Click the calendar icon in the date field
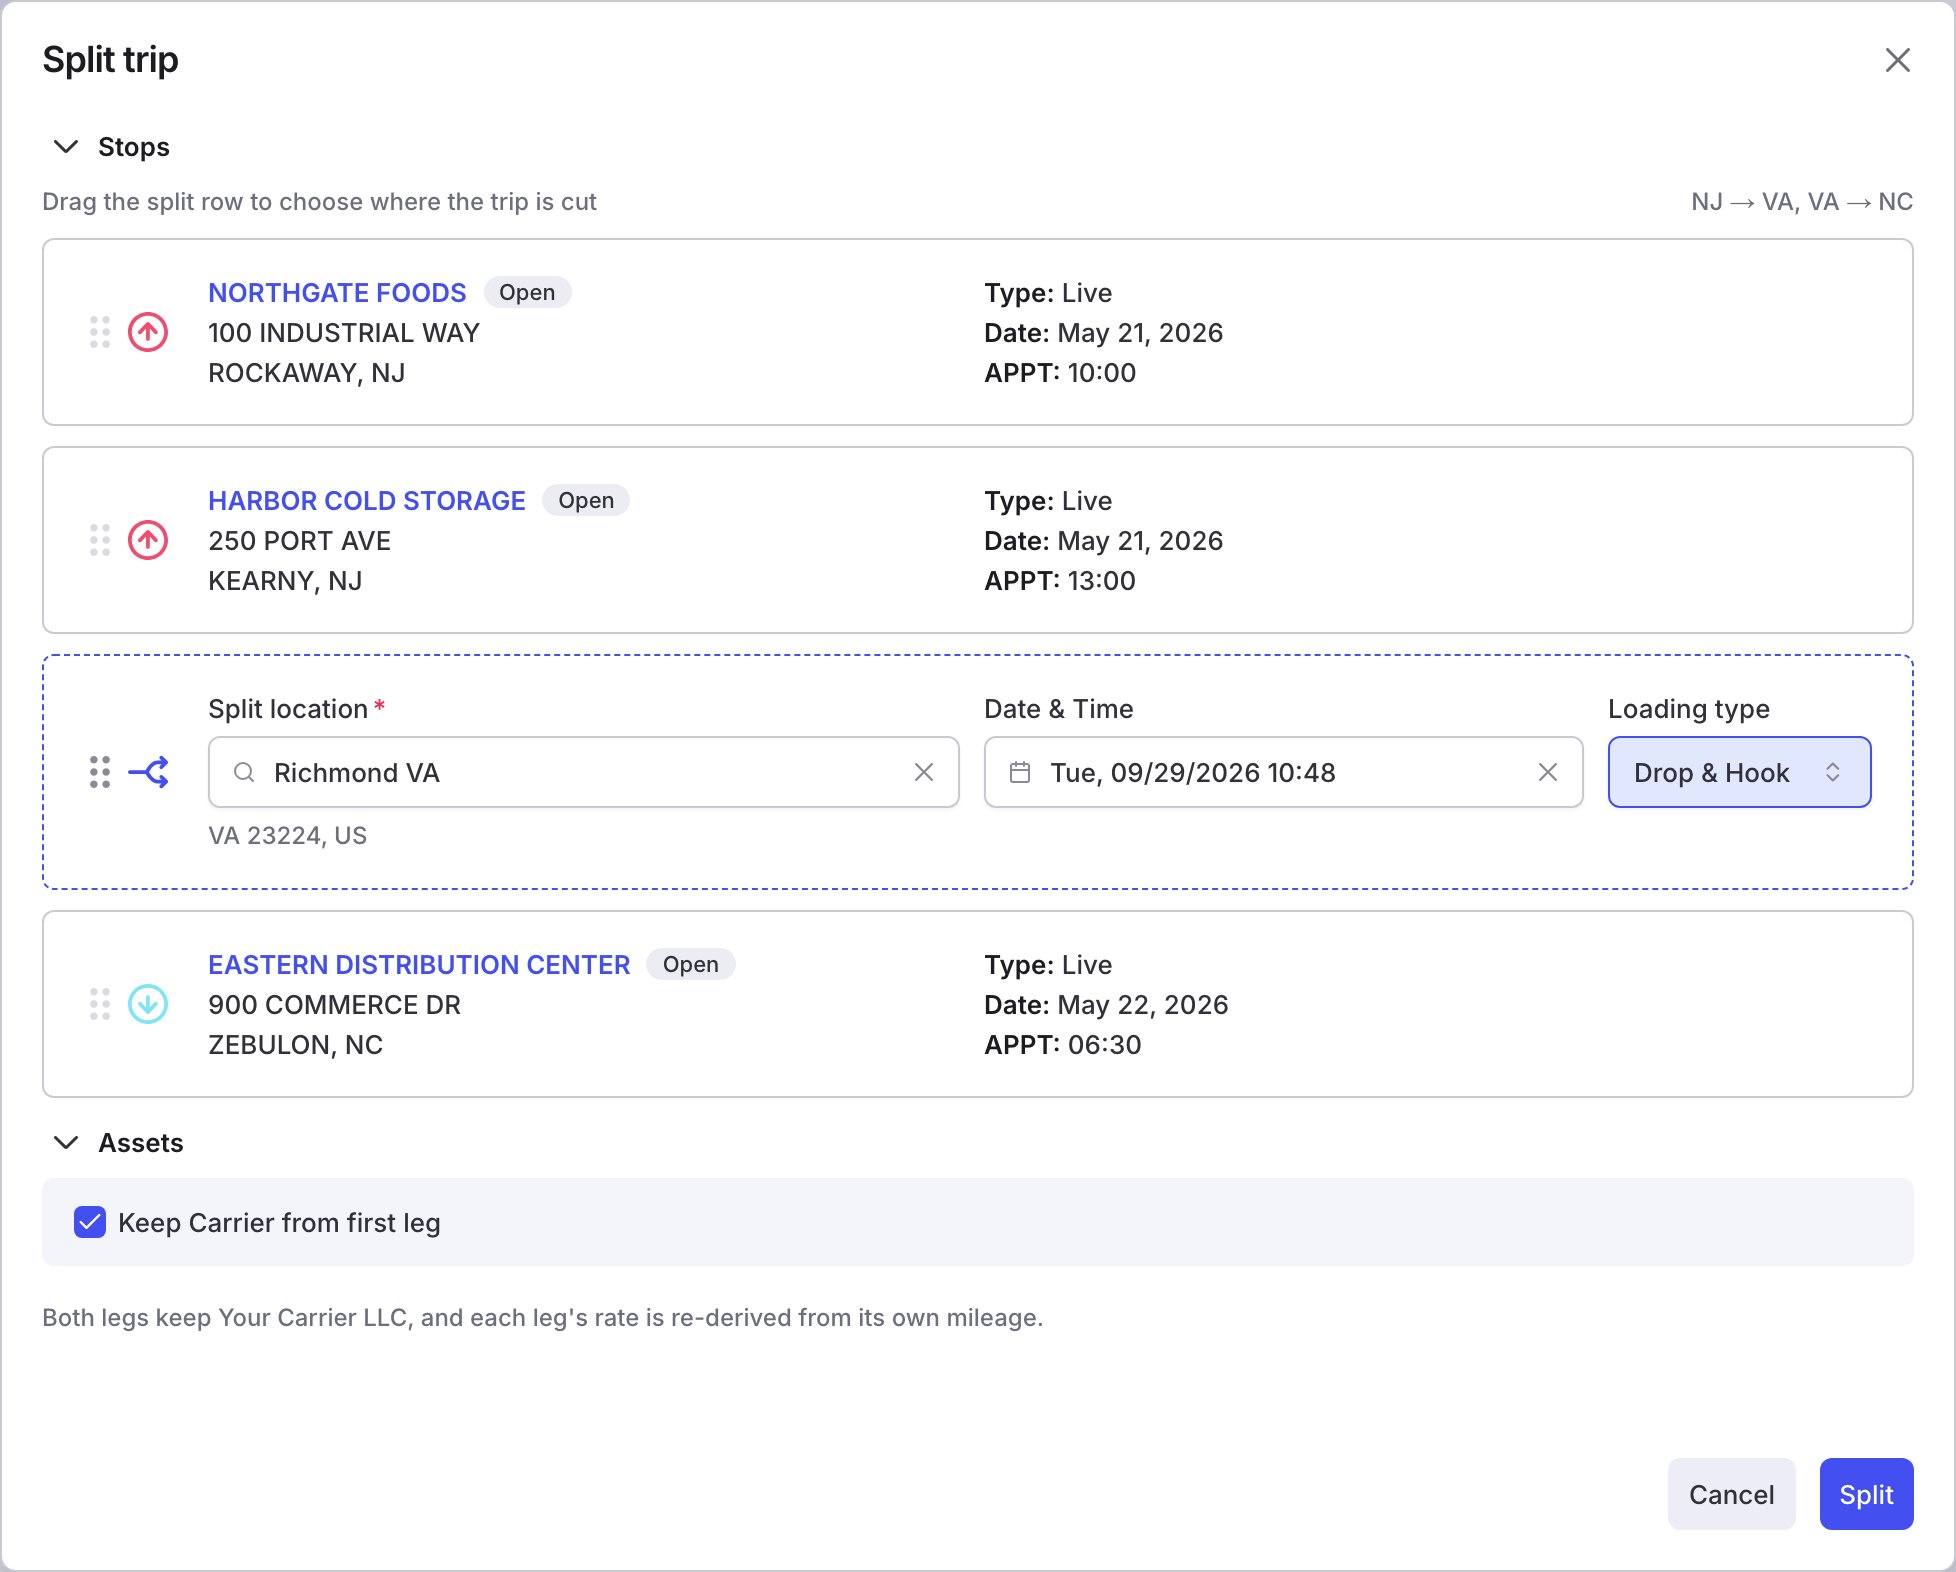This screenshot has width=1956, height=1572. tap(1020, 772)
